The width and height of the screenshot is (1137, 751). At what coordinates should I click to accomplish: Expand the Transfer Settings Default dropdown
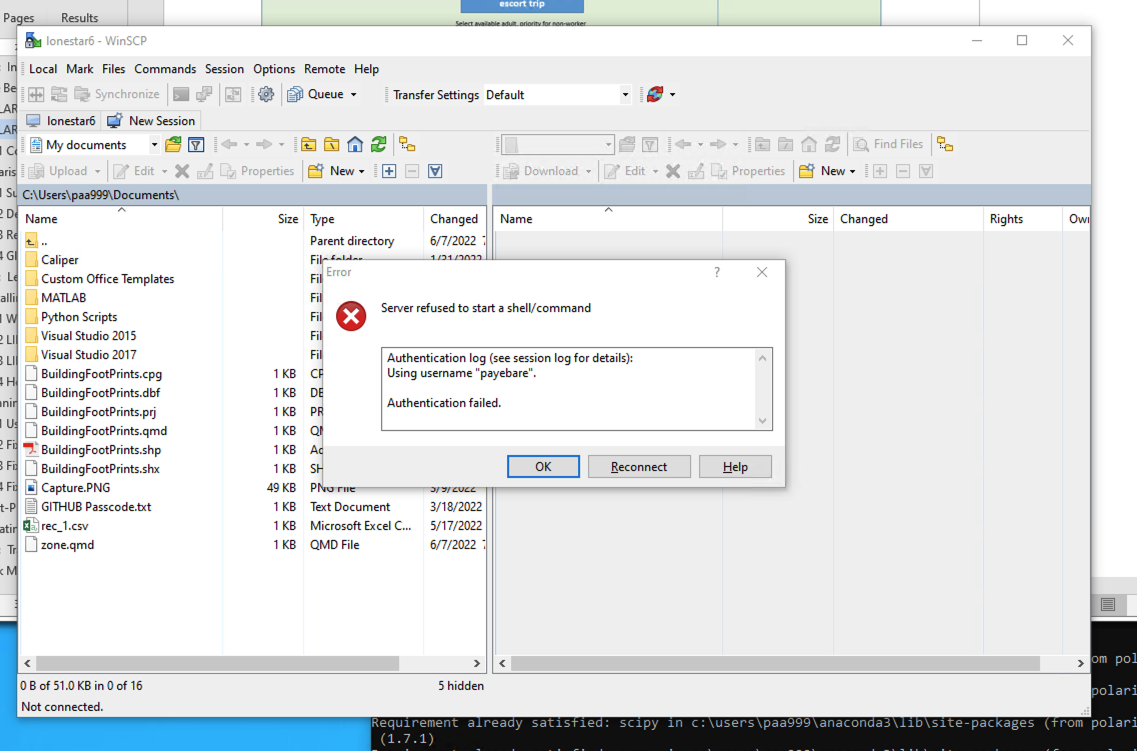point(625,95)
